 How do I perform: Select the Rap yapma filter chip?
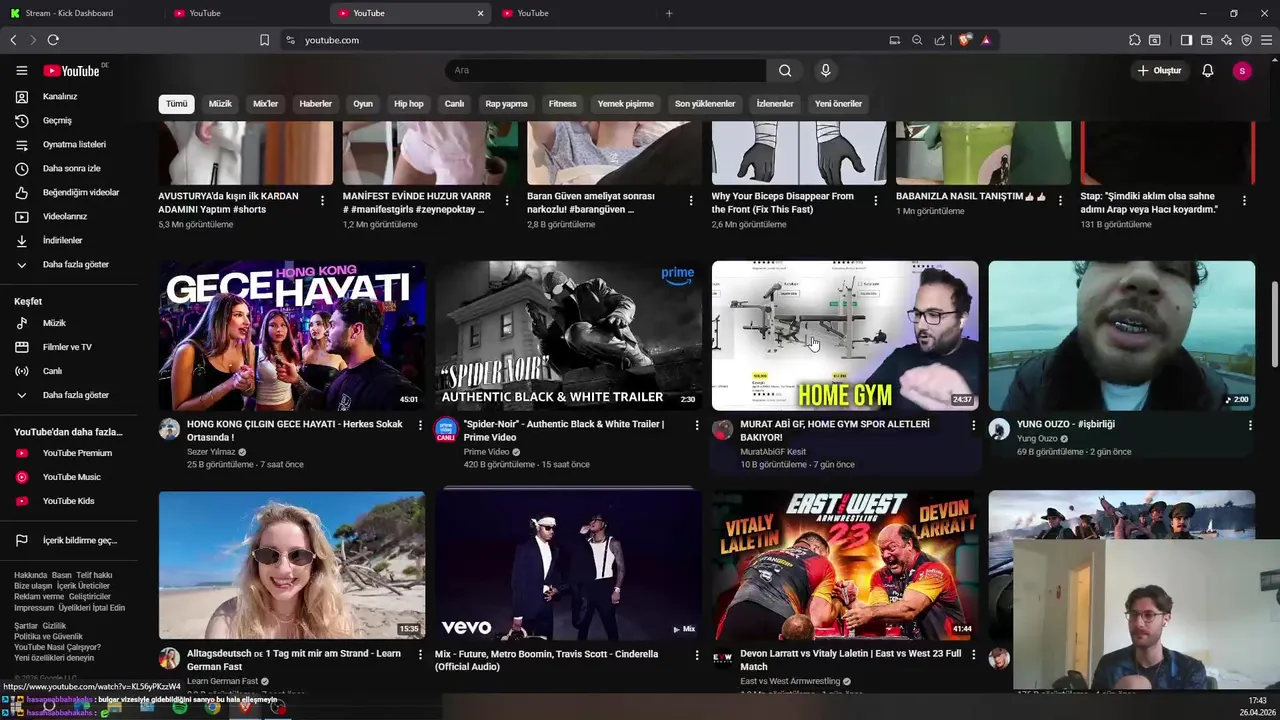[x=506, y=104]
